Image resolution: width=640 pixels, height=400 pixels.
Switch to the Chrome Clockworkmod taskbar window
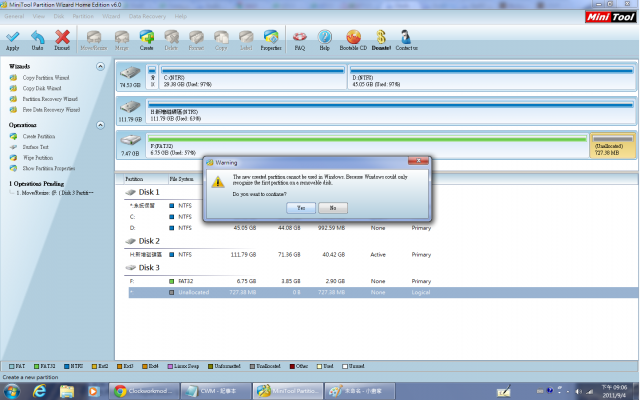click(x=144, y=391)
